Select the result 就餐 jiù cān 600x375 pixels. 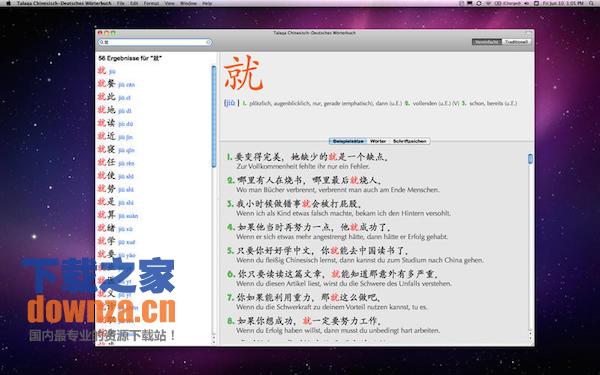(x=116, y=84)
